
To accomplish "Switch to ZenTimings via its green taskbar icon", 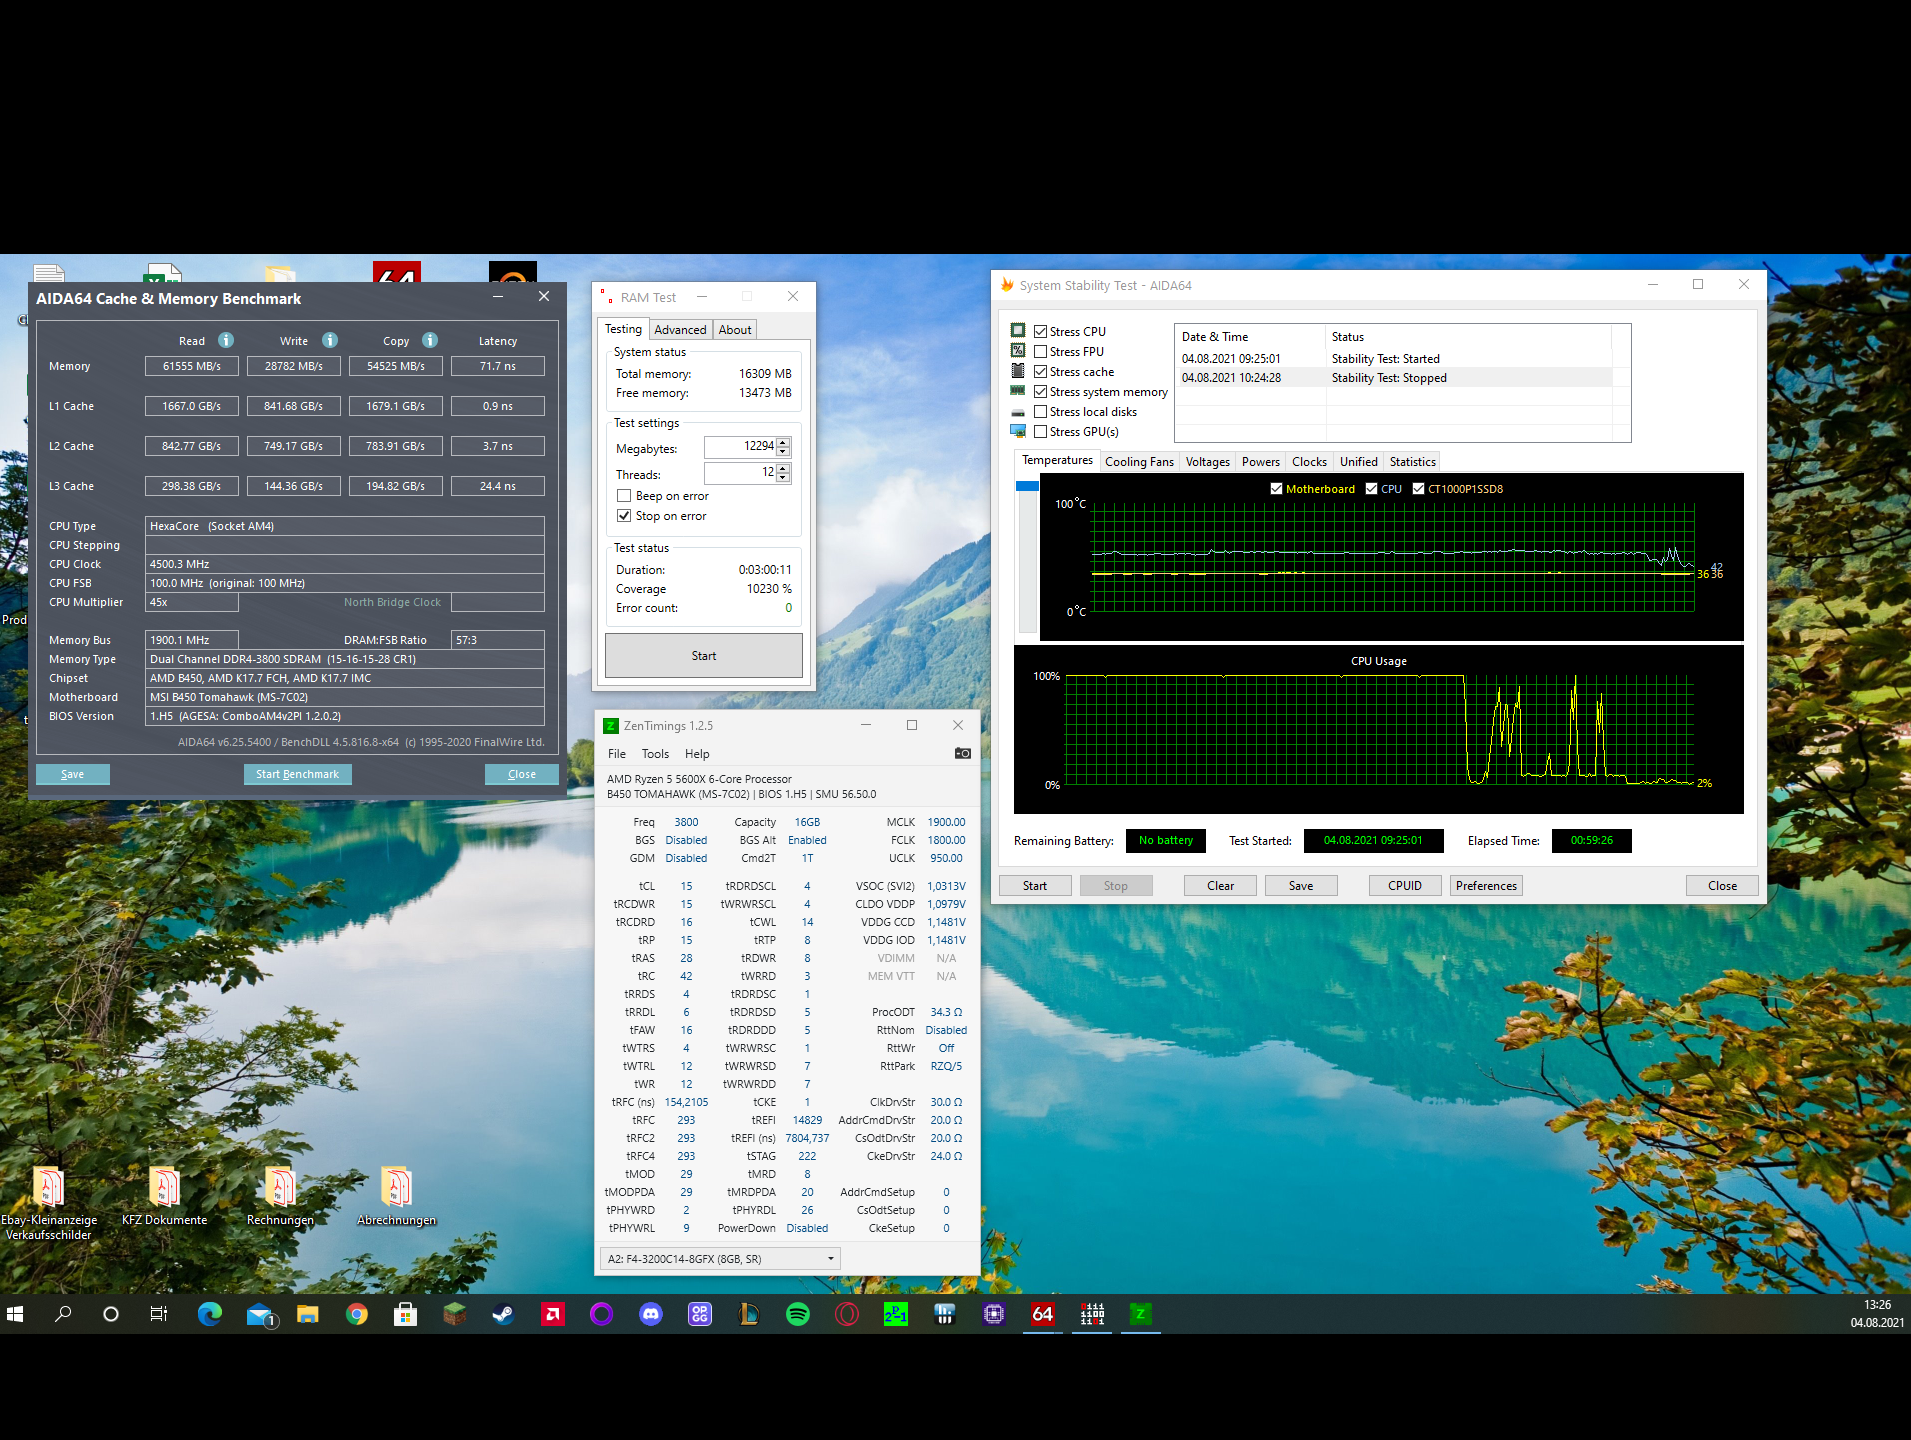I will (x=1140, y=1314).
